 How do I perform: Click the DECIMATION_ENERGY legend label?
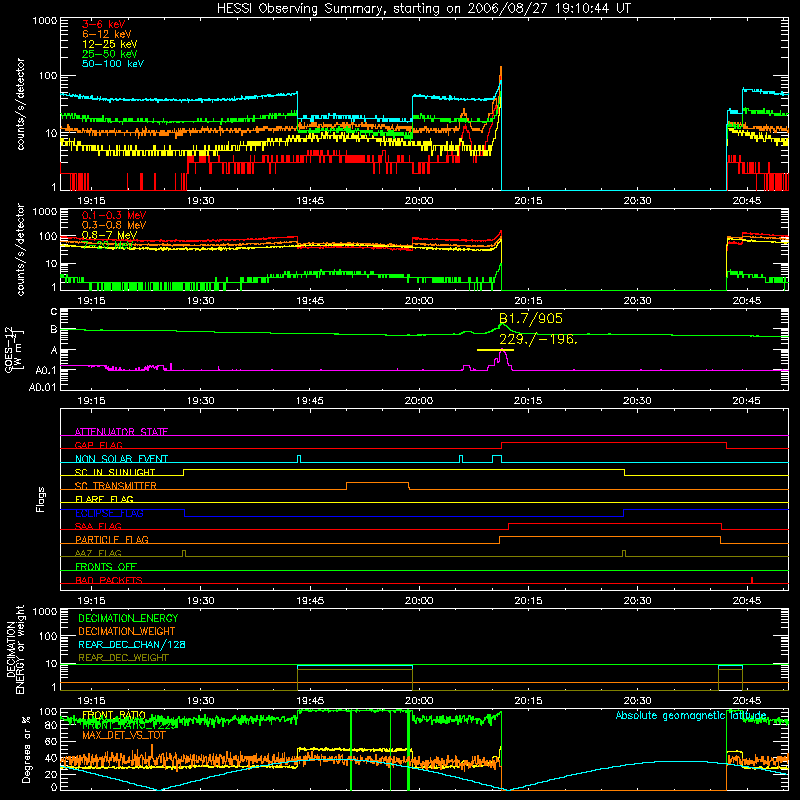click(128, 618)
